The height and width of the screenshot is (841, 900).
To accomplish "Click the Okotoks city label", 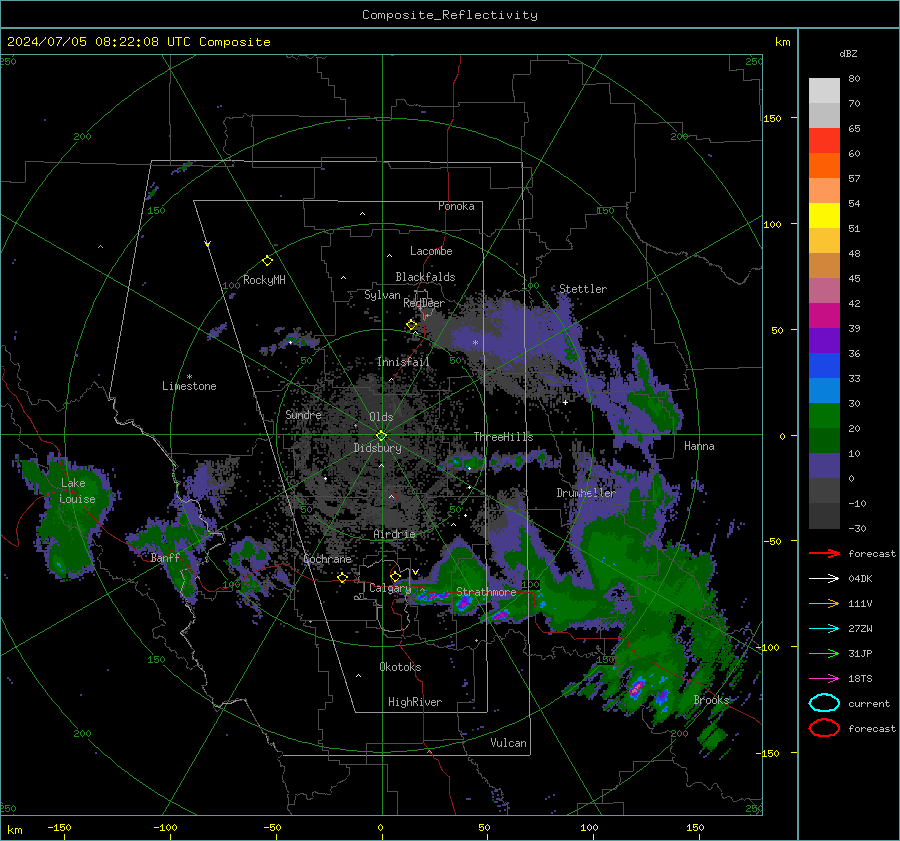I will (400, 667).
